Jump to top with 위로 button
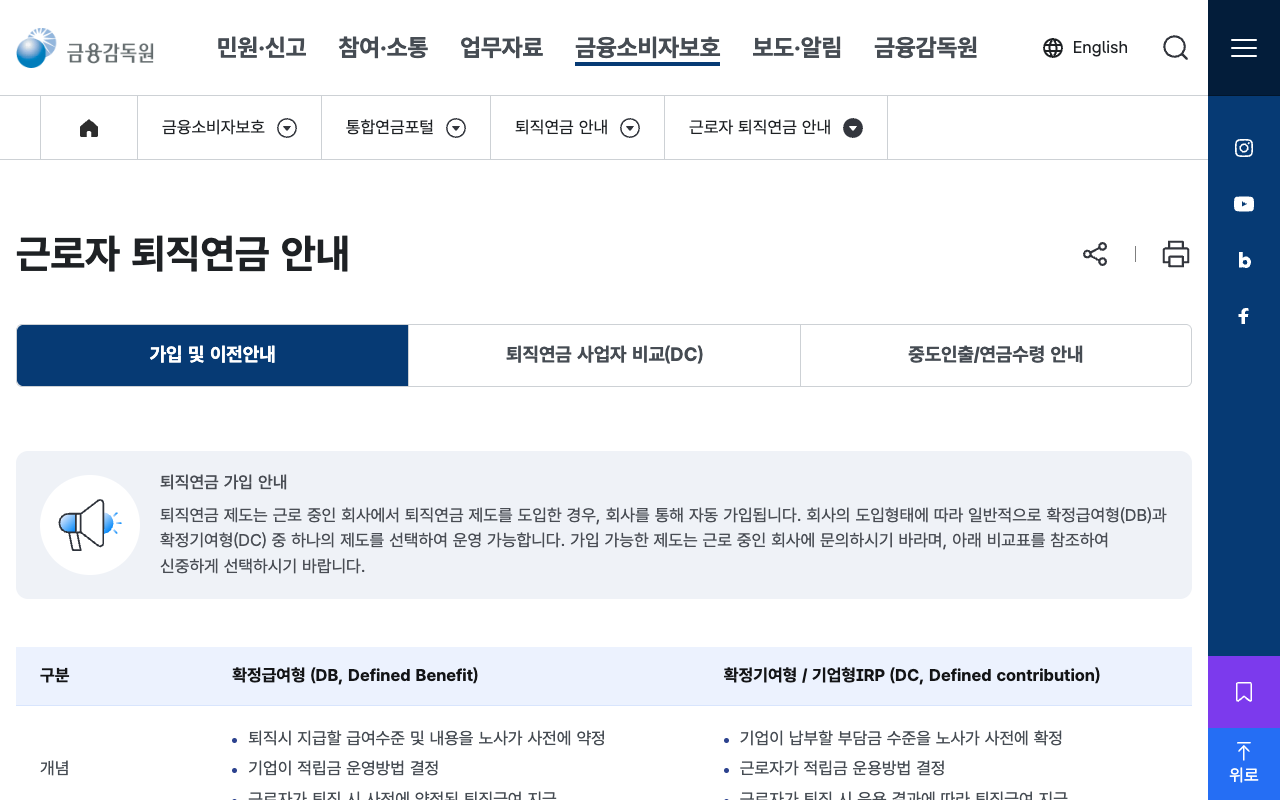 (x=1244, y=764)
